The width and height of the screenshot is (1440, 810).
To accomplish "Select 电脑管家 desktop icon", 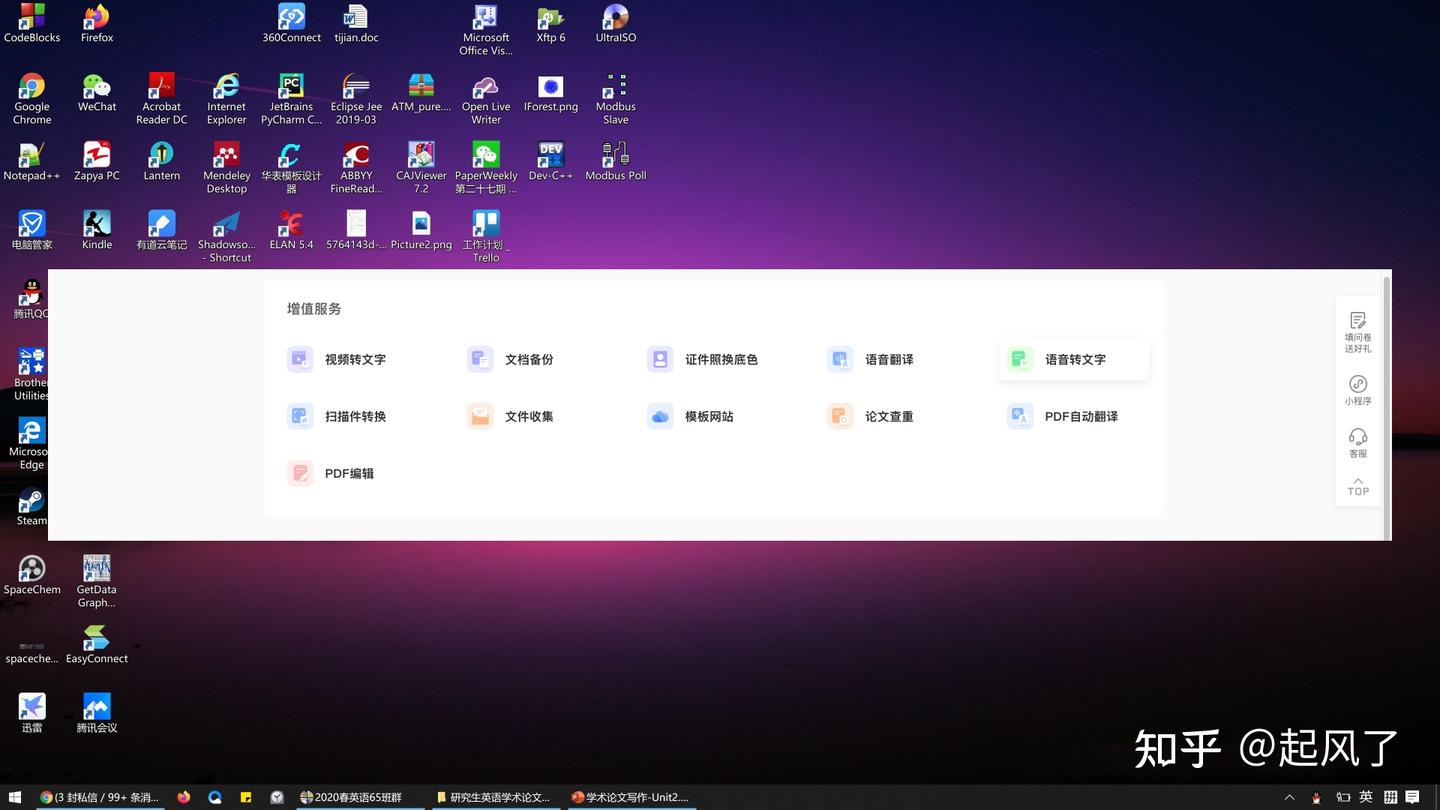I will (32, 231).
